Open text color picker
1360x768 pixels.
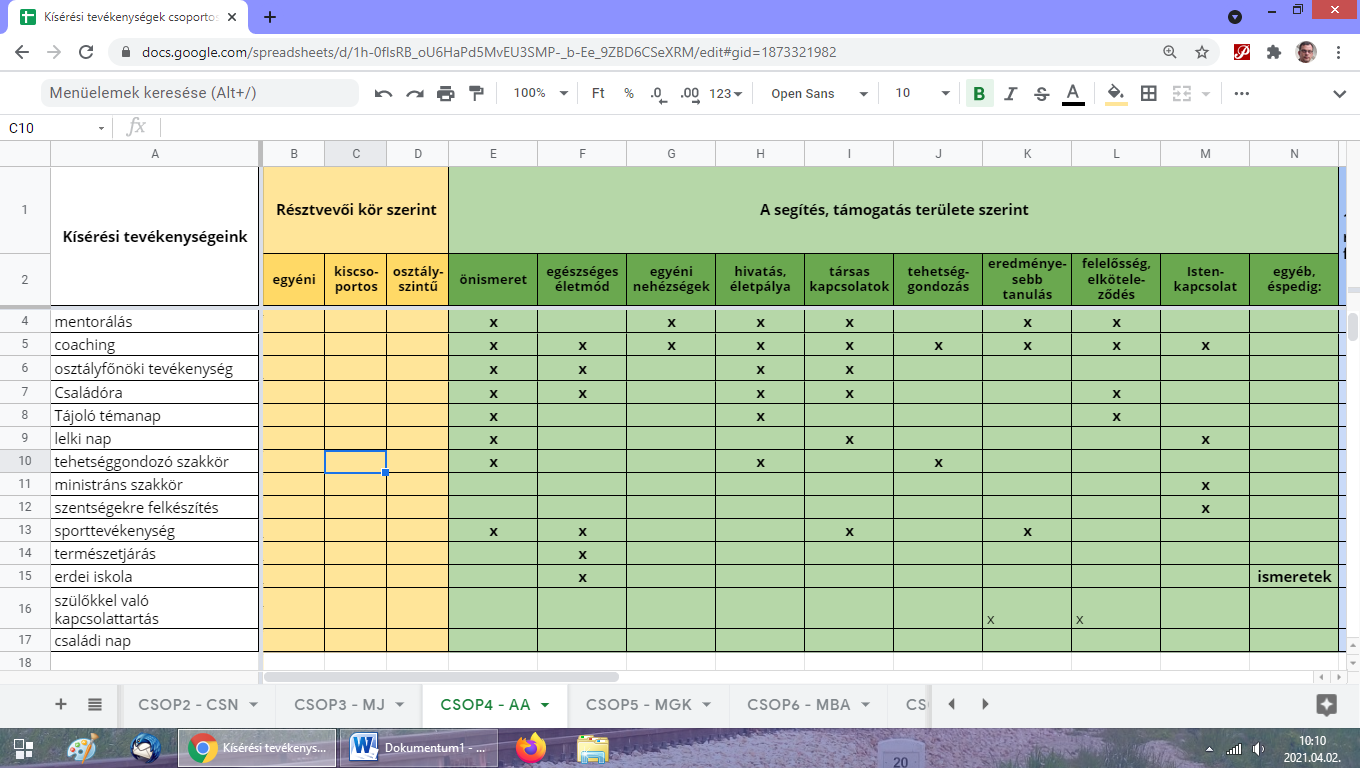coord(1073,93)
